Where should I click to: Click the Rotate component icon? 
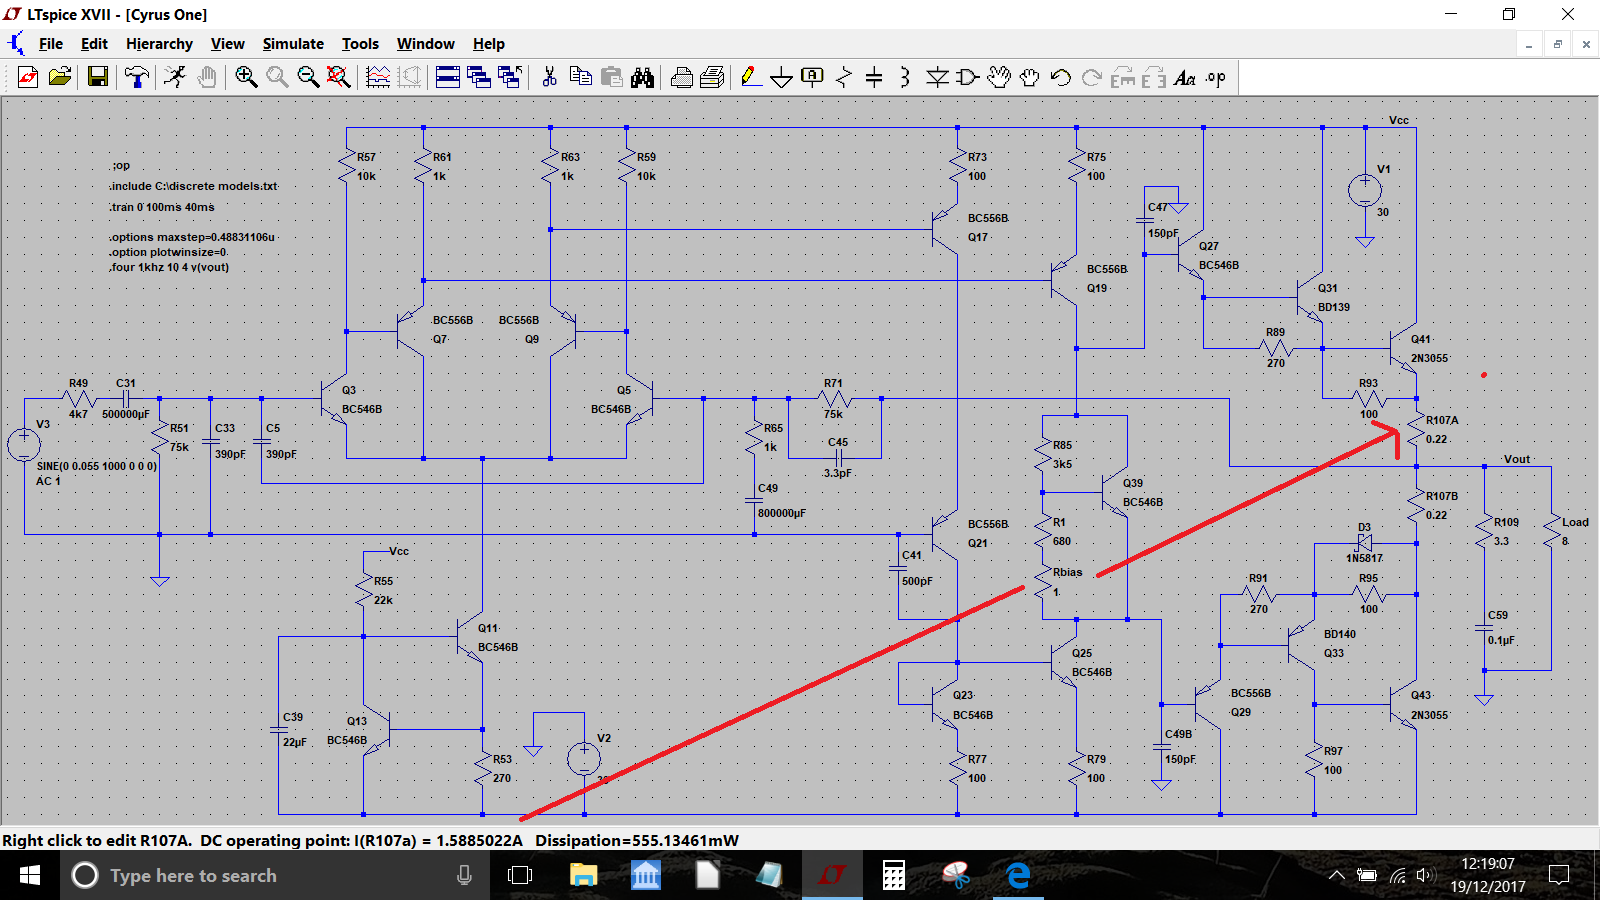pos(1123,77)
